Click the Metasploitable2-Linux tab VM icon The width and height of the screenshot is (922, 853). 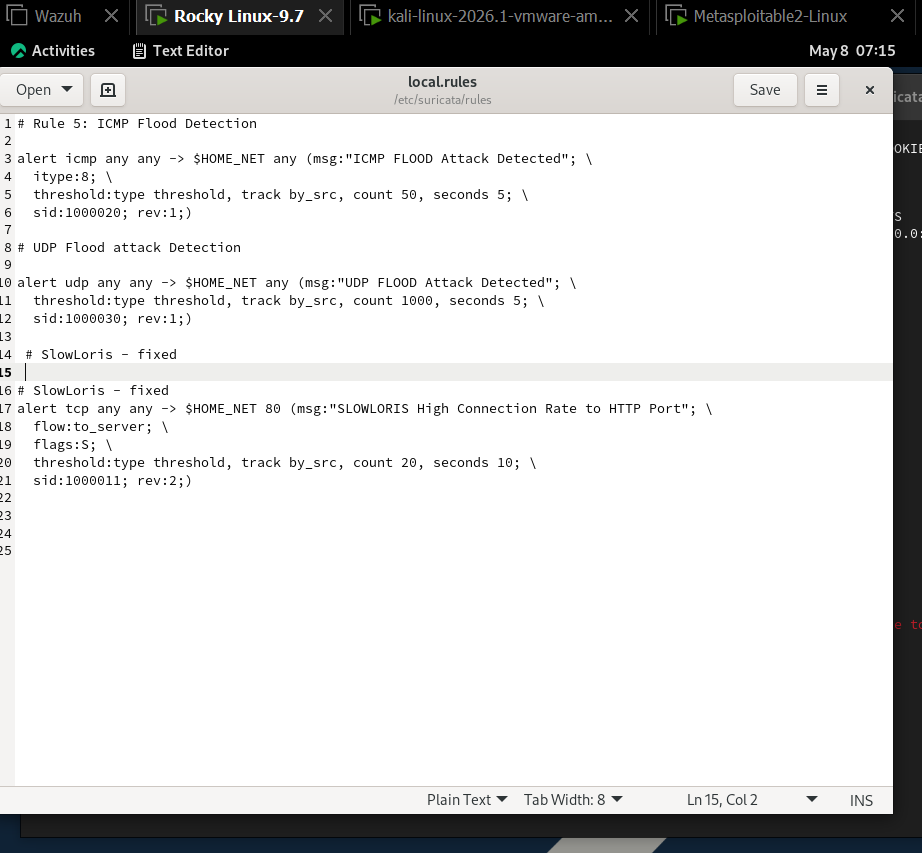pos(676,15)
